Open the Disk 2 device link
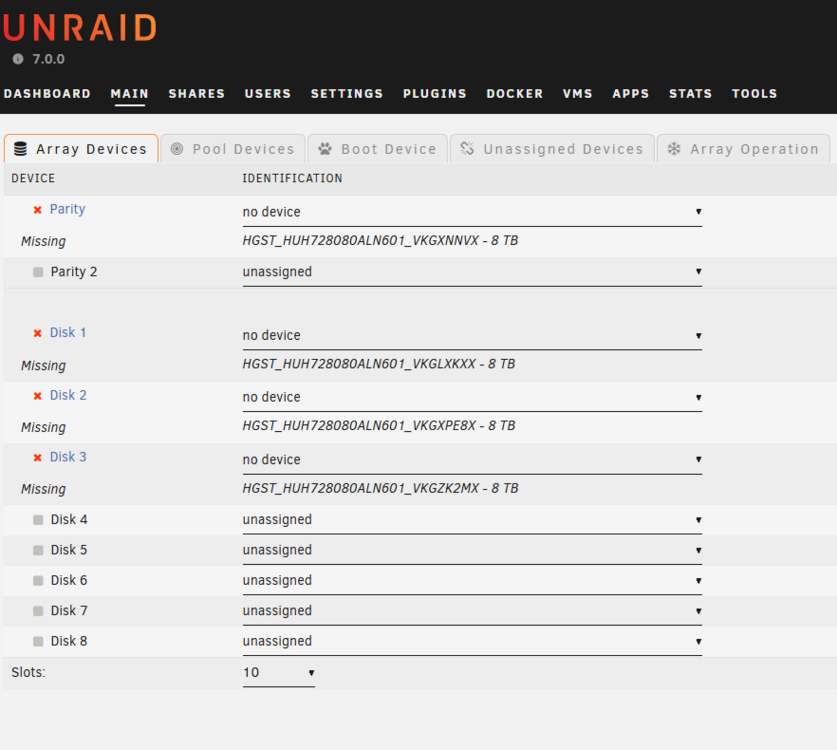This screenshot has width=837, height=750. coord(68,395)
